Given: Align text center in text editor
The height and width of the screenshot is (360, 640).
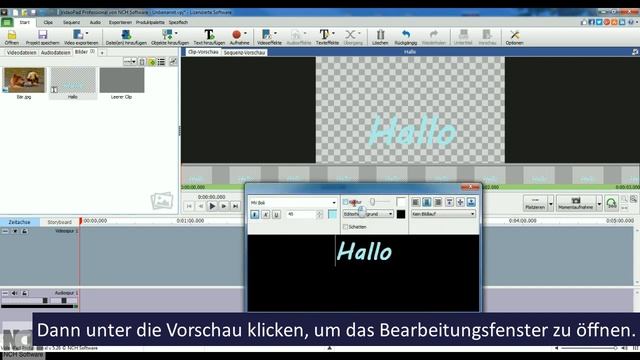Looking at the screenshot, I should (427, 202).
